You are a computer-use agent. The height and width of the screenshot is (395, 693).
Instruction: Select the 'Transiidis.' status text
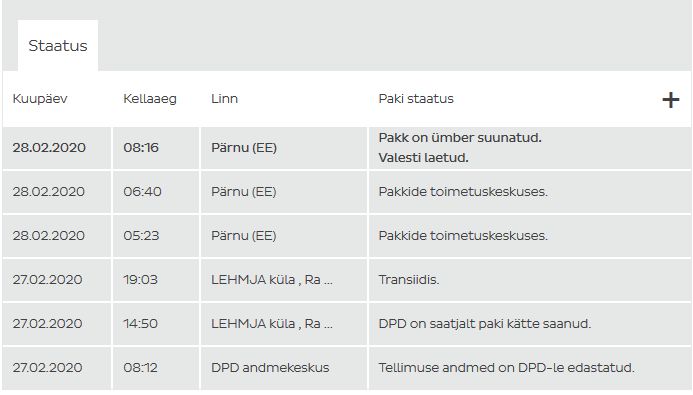point(409,280)
